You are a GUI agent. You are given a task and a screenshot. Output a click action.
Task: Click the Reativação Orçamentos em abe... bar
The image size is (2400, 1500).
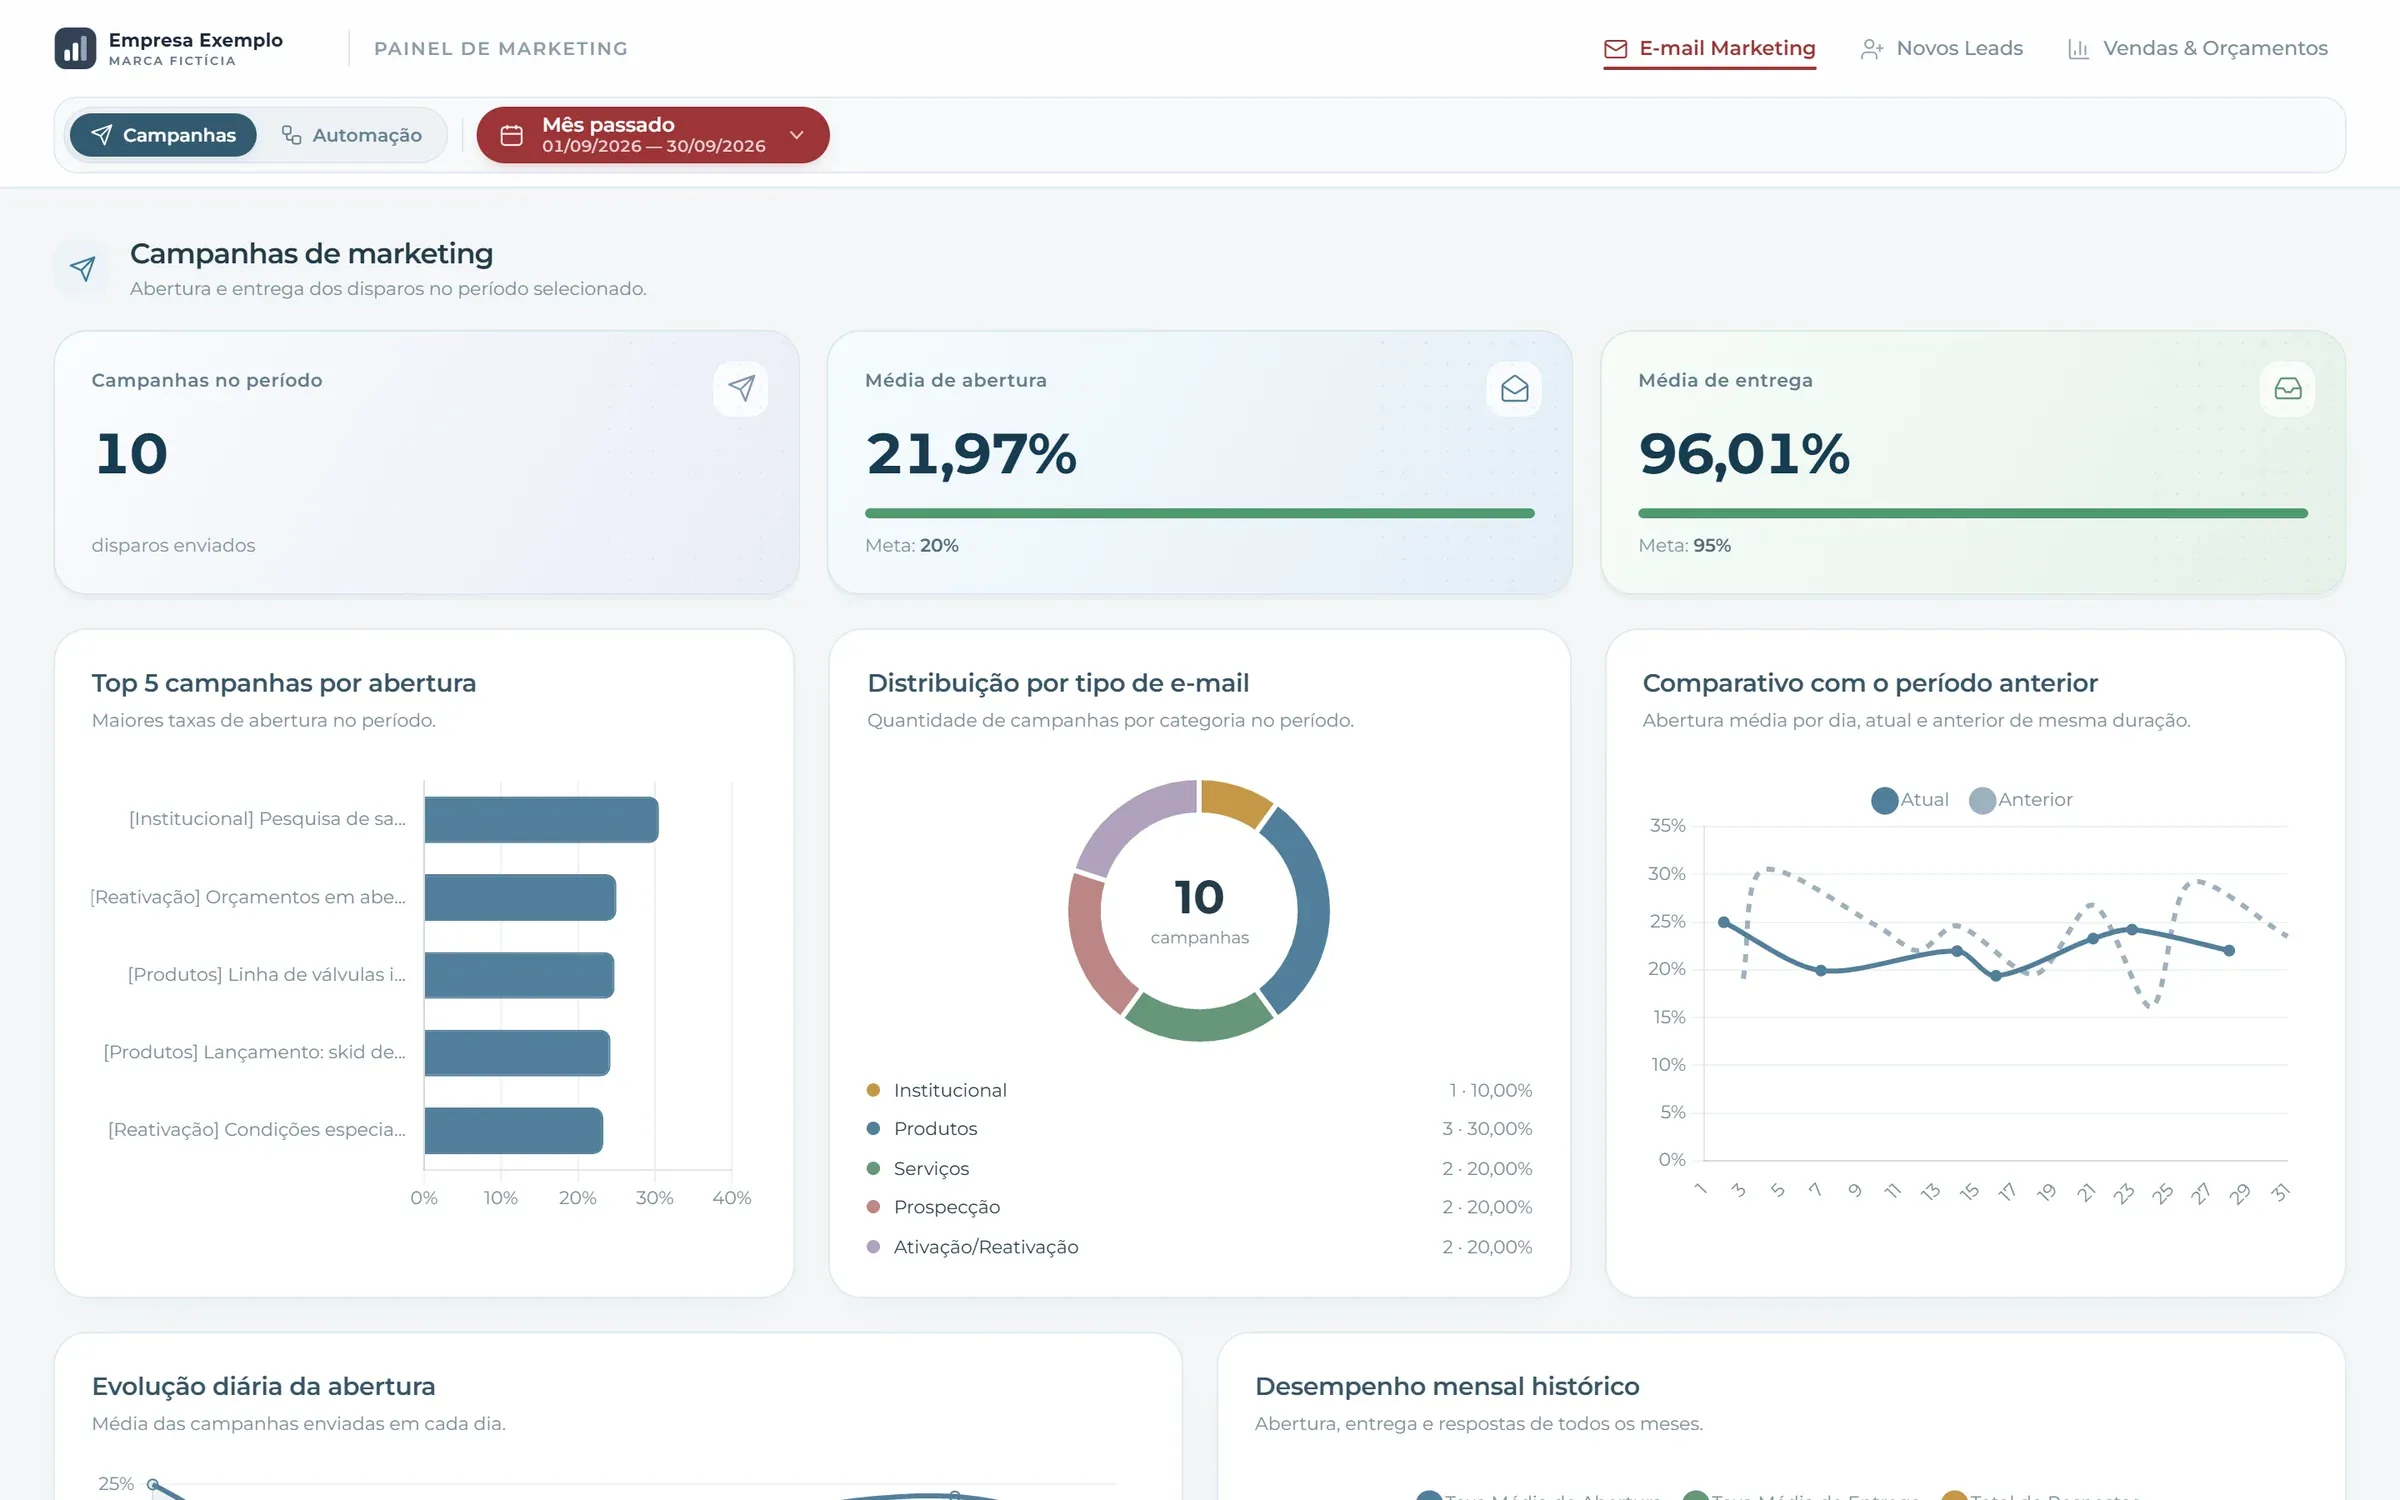tap(520, 898)
